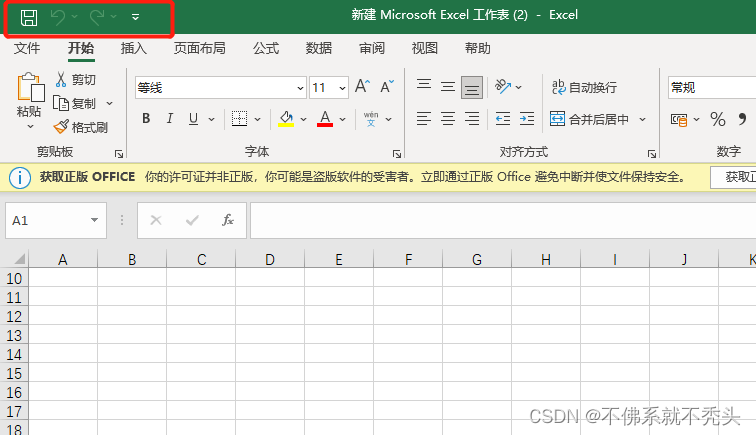756x435 pixels.
Task: Click the Save icon in quick access toolbar
Action: point(29,17)
